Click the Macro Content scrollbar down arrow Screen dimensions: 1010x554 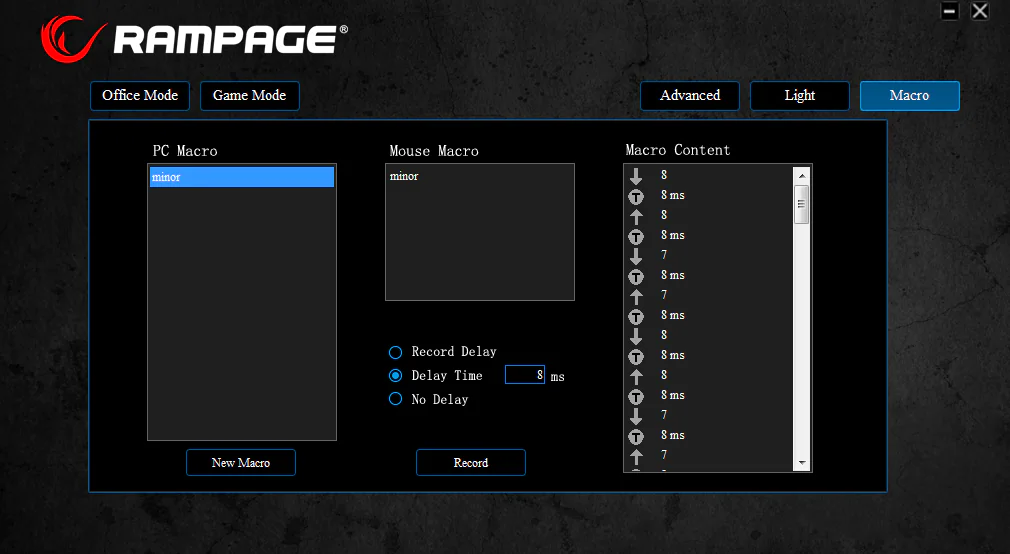point(802,463)
